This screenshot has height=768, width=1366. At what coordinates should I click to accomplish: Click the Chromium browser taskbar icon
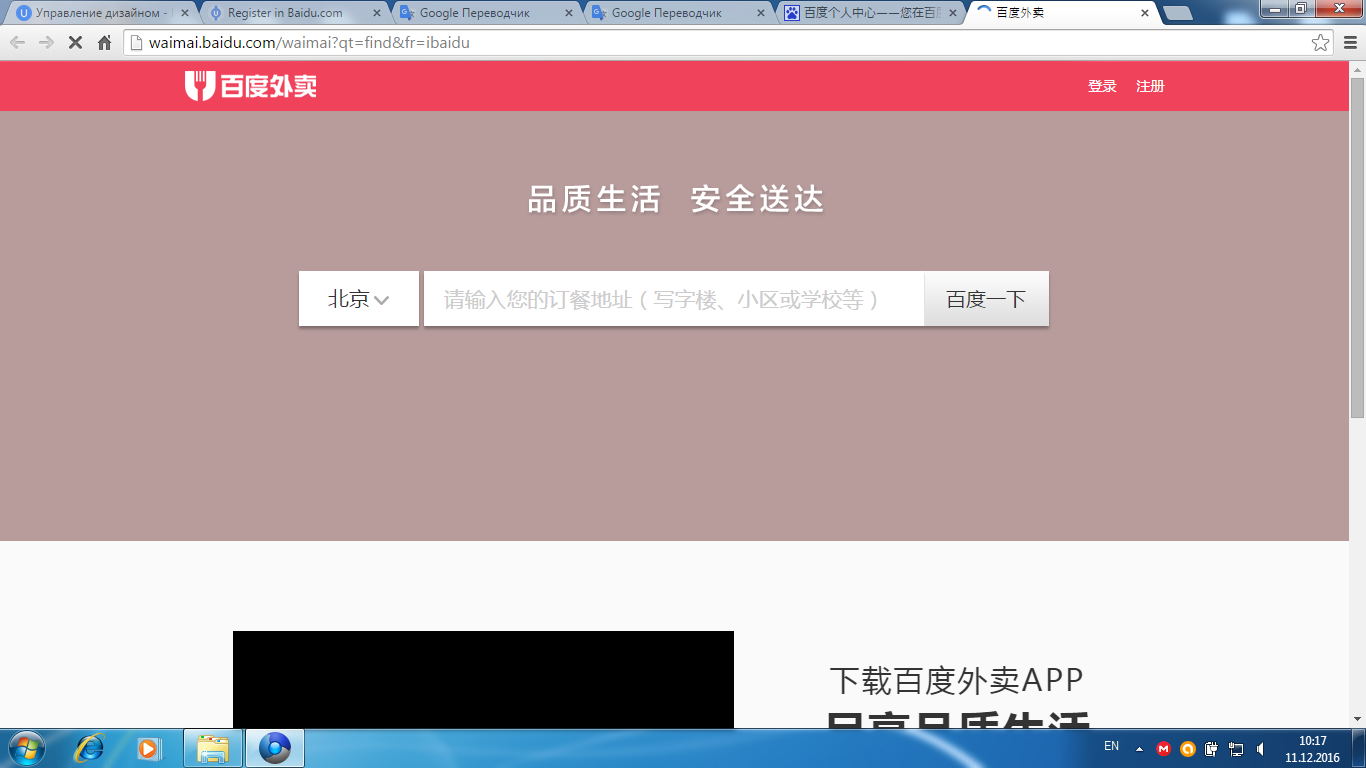pos(274,748)
